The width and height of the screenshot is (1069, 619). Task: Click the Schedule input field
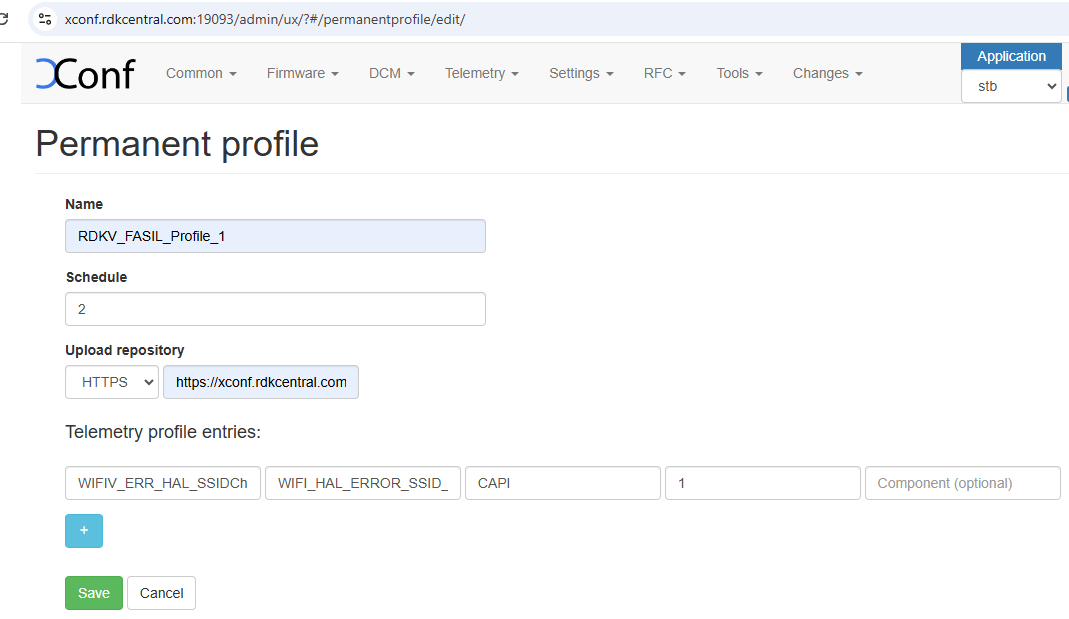pos(275,309)
